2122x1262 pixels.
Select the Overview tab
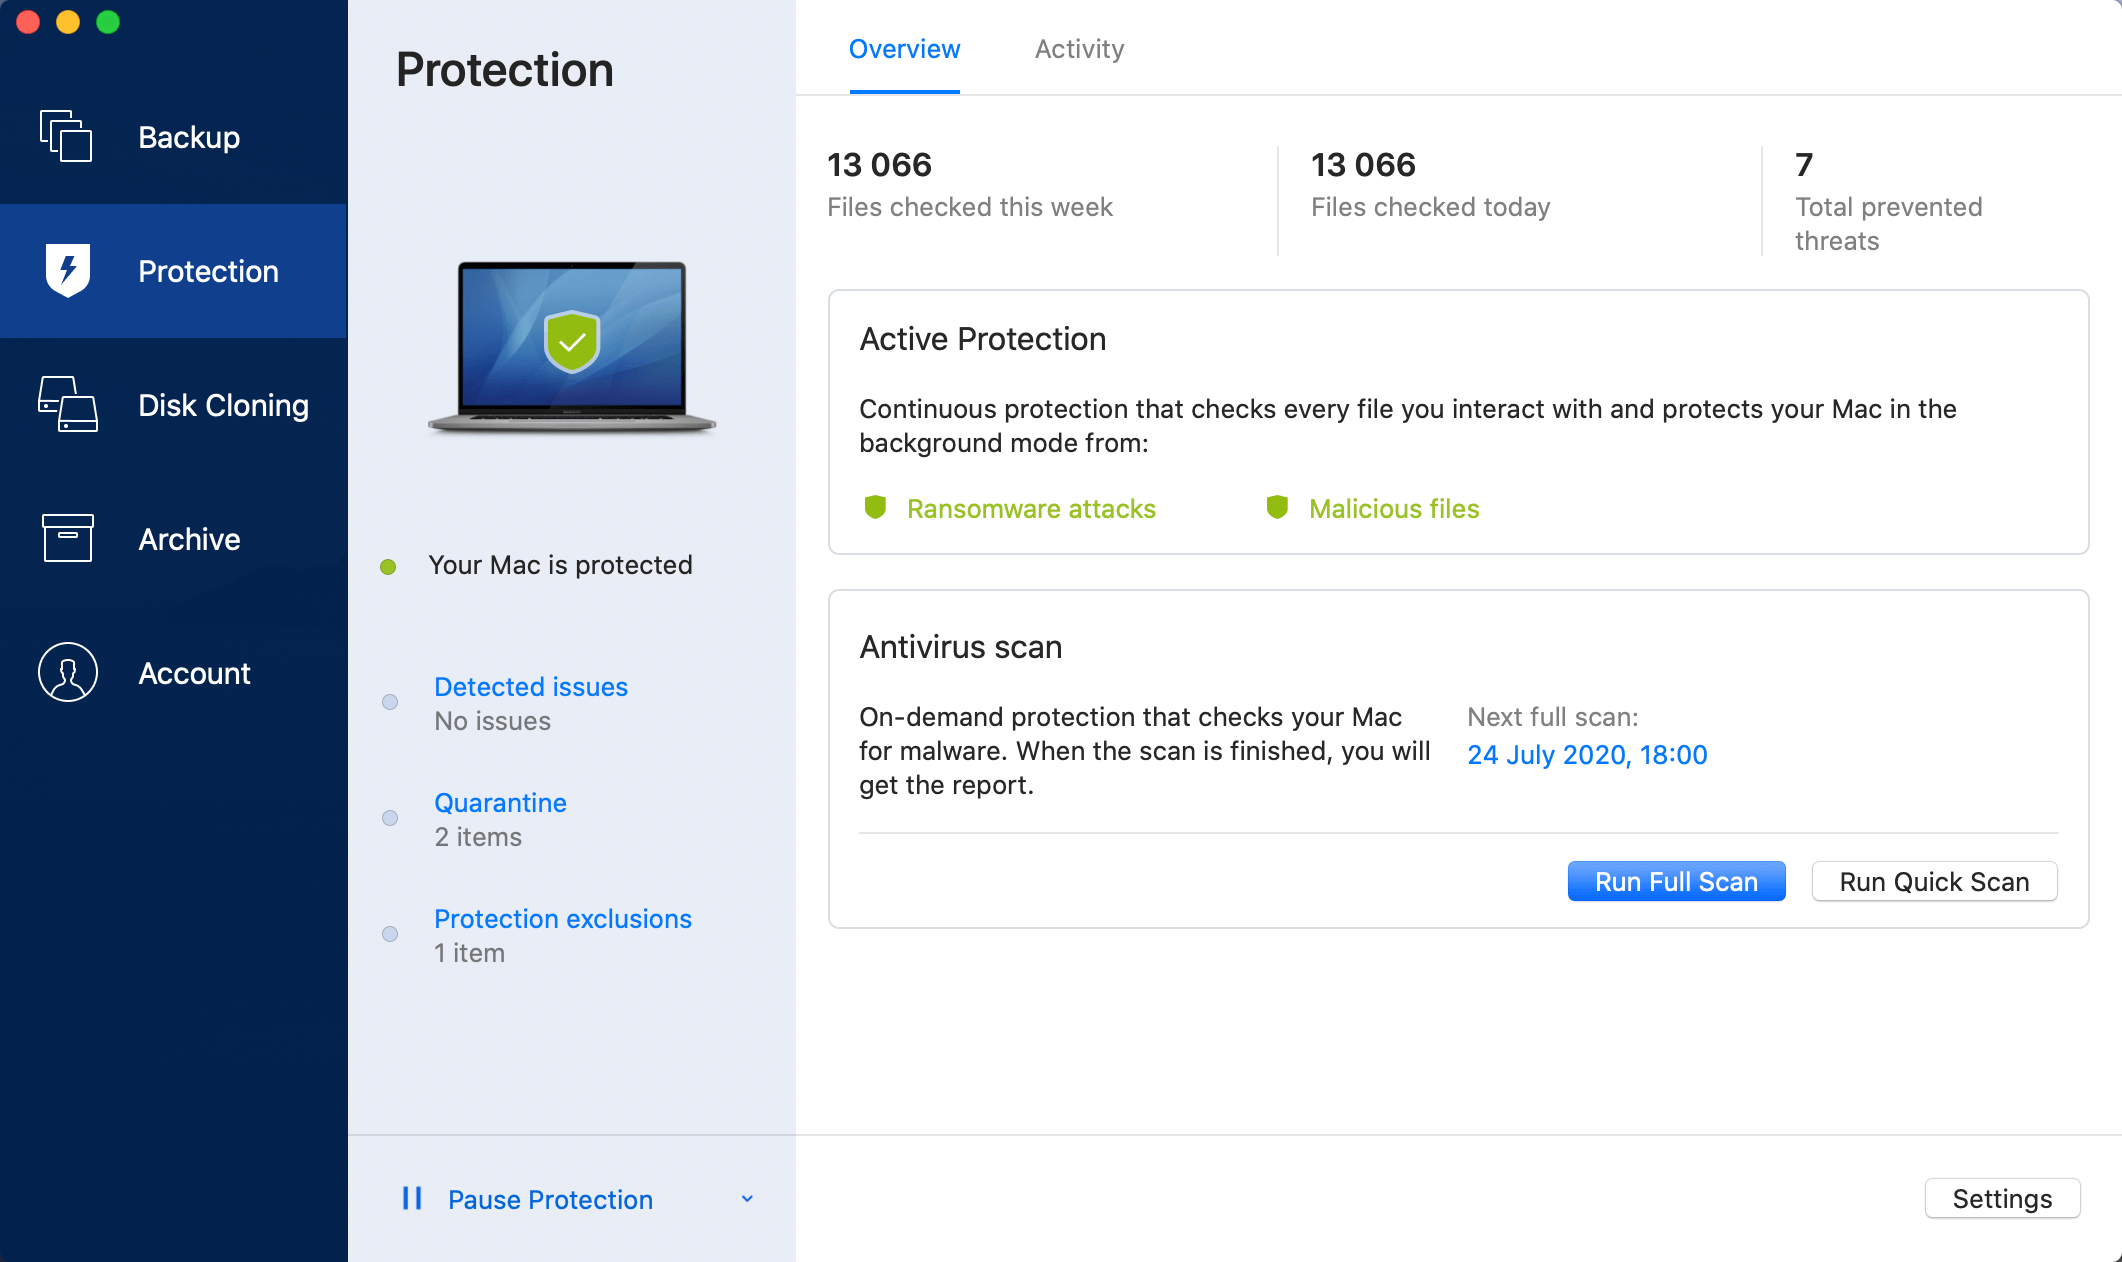point(904,49)
